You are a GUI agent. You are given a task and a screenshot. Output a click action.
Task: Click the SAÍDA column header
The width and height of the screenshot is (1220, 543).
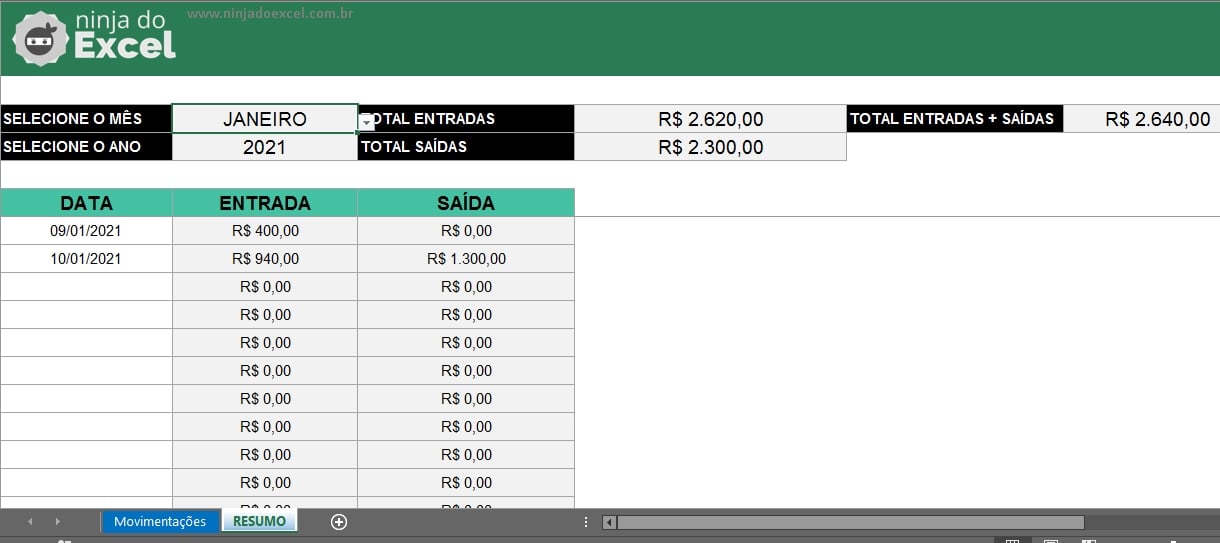tap(466, 203)
